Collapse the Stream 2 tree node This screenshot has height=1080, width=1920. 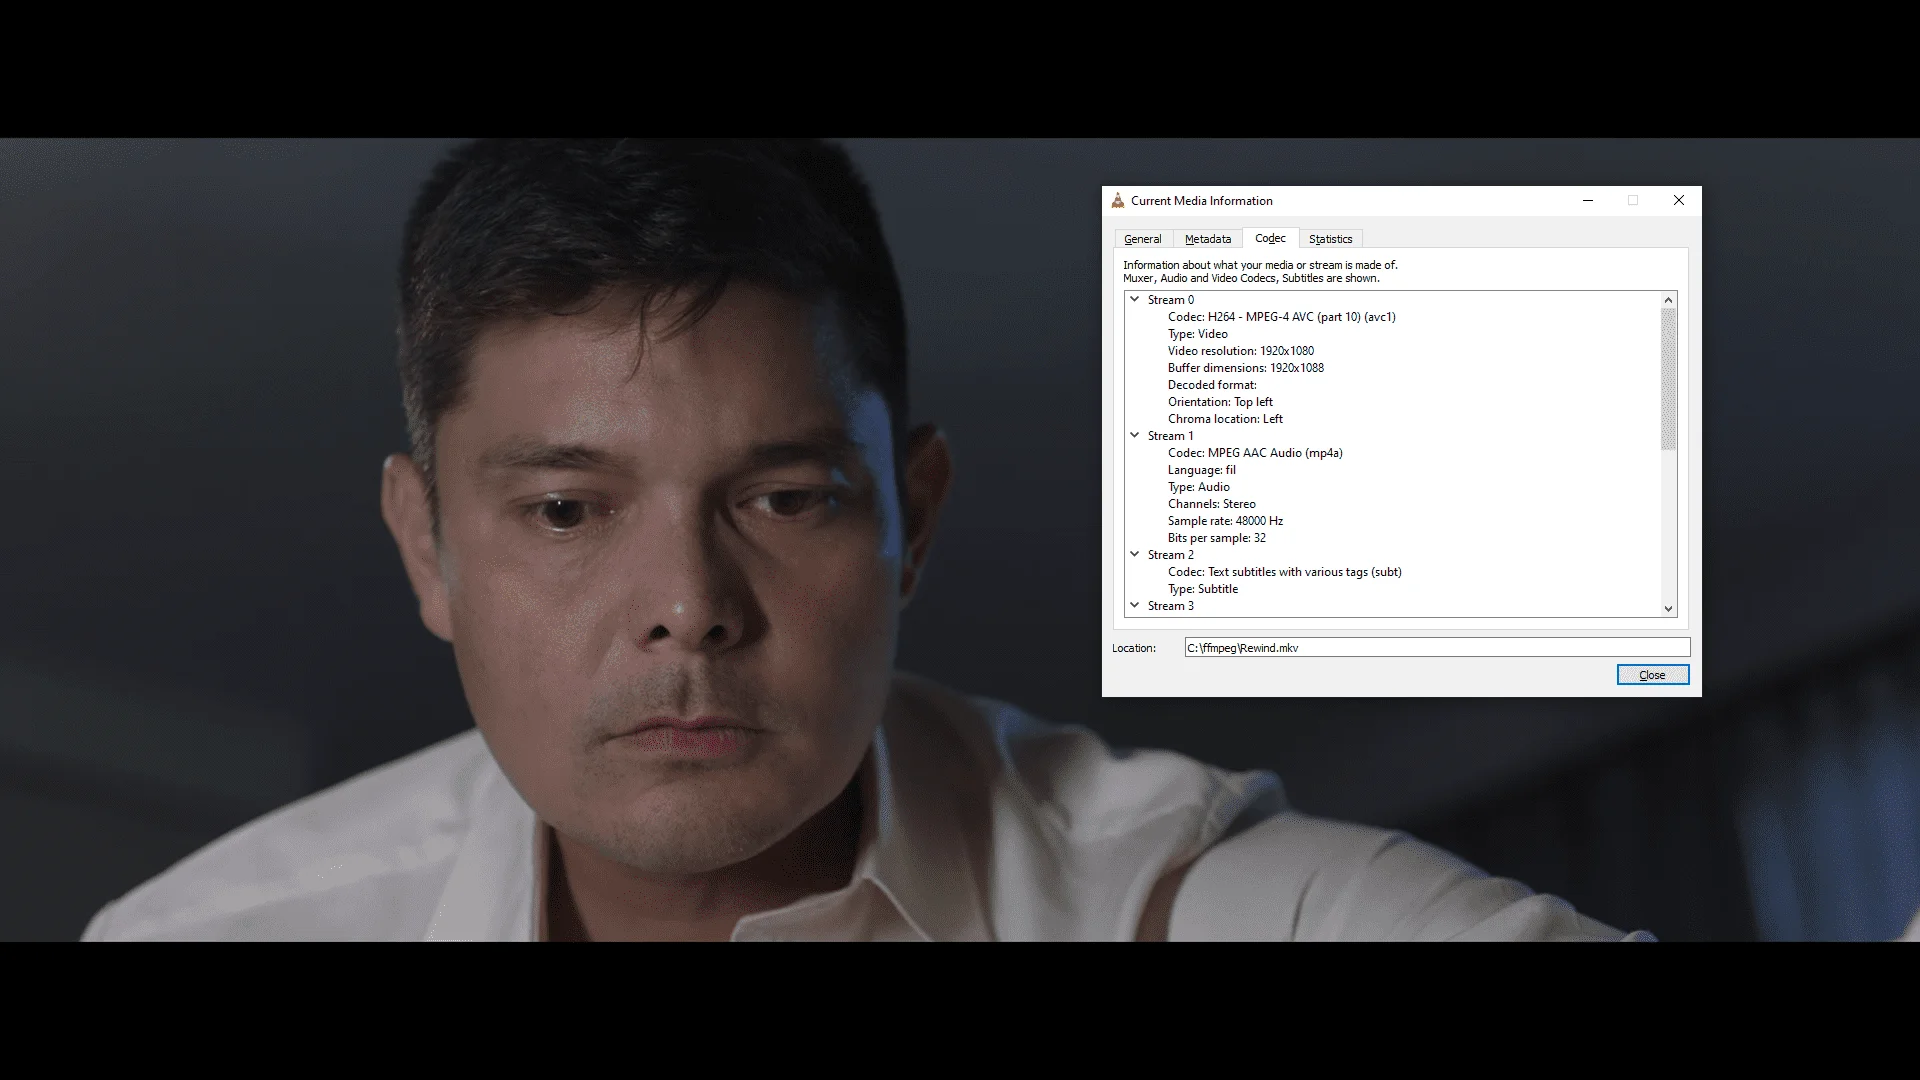(x=1135, y=554)
